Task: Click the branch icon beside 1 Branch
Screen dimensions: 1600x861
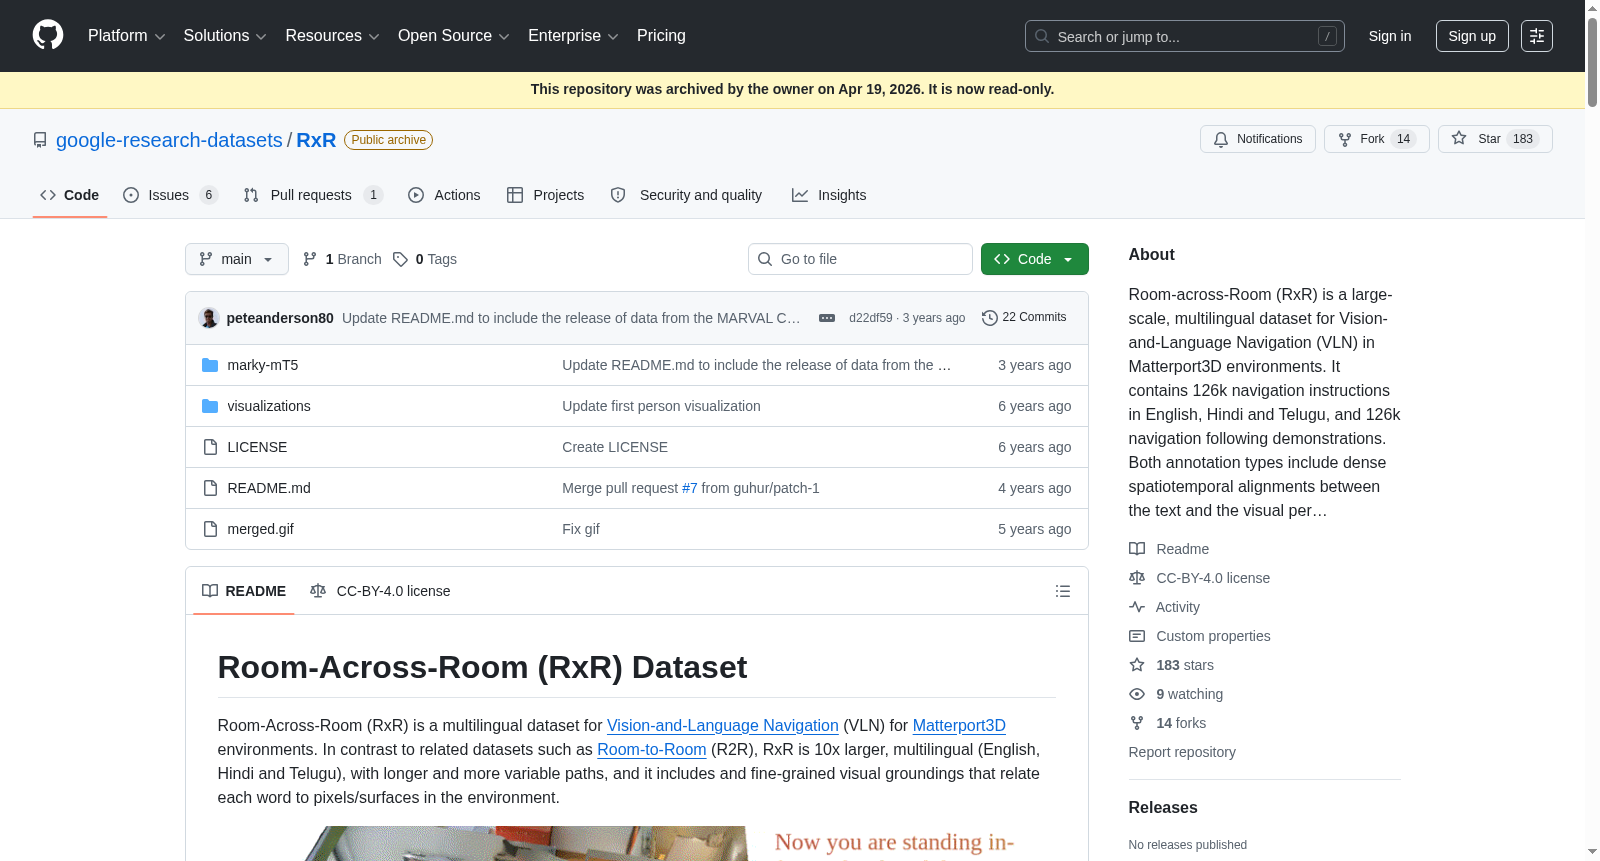Action: [310, 259]
